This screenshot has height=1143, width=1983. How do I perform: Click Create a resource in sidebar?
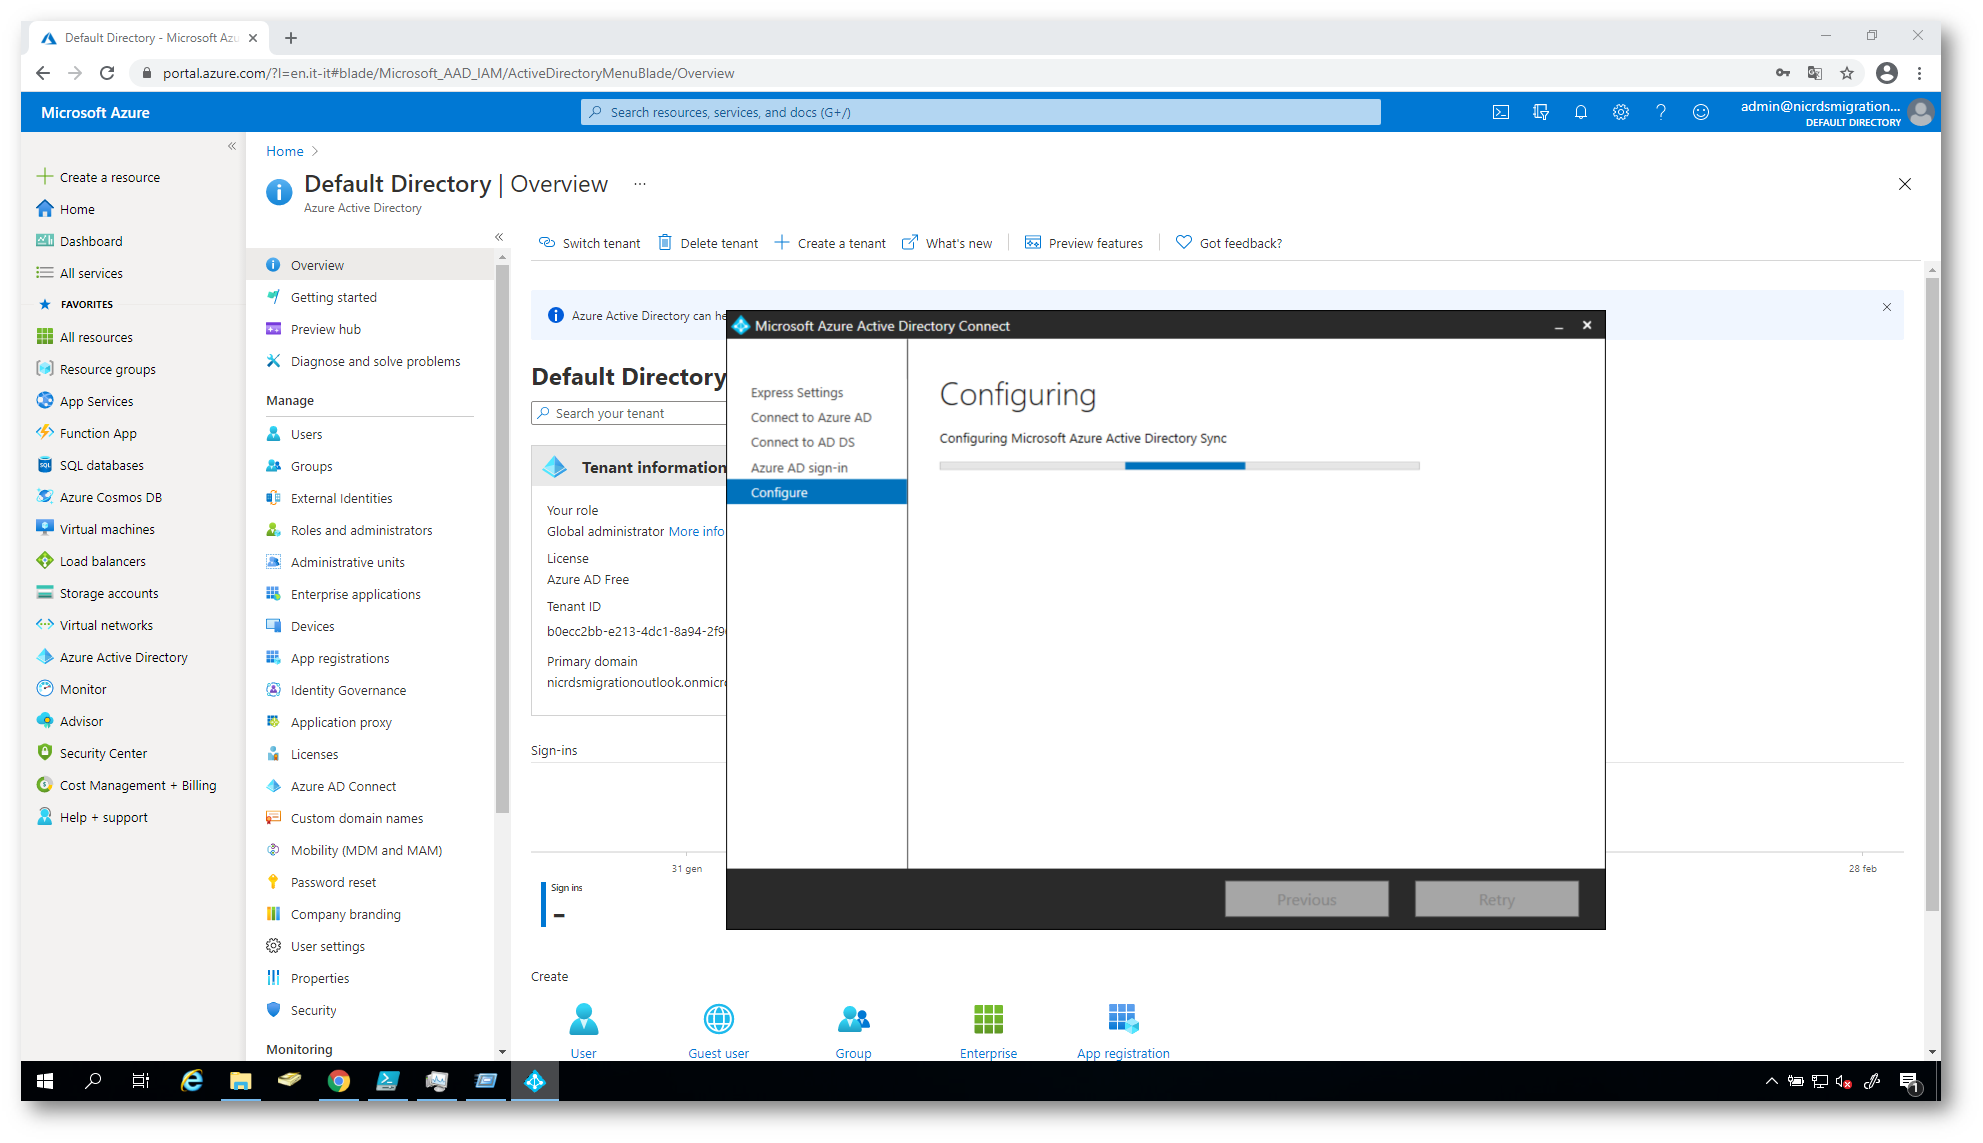[98, 177]
